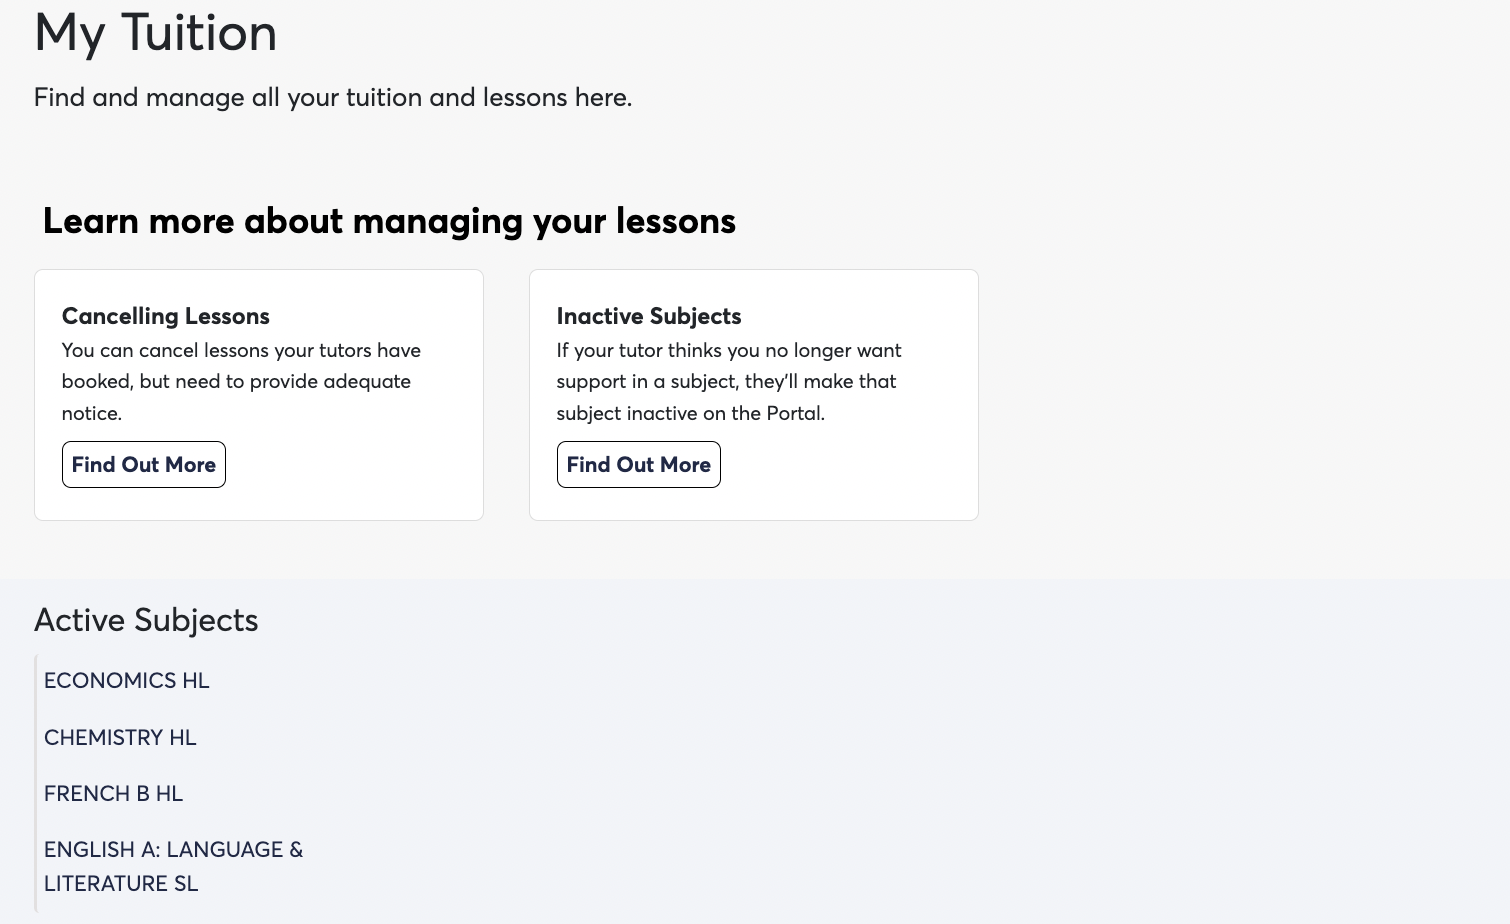
Task: Click the Cancelling Lessons card title
Action: tap(166, 316)
